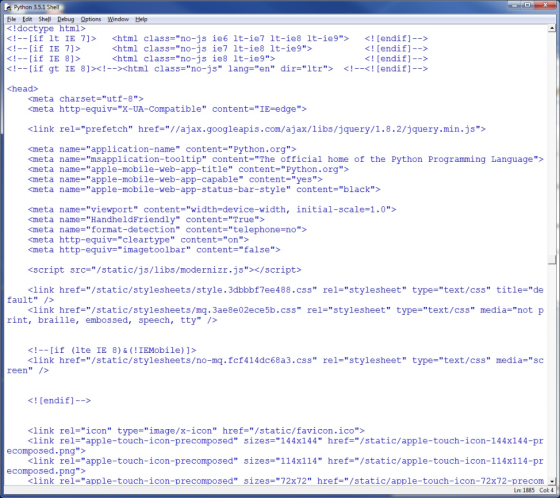This screenshot has height=498, width=560.
Task: Click the apple-mobile-web-app-title meta line
Action: [x=188, y=169]
